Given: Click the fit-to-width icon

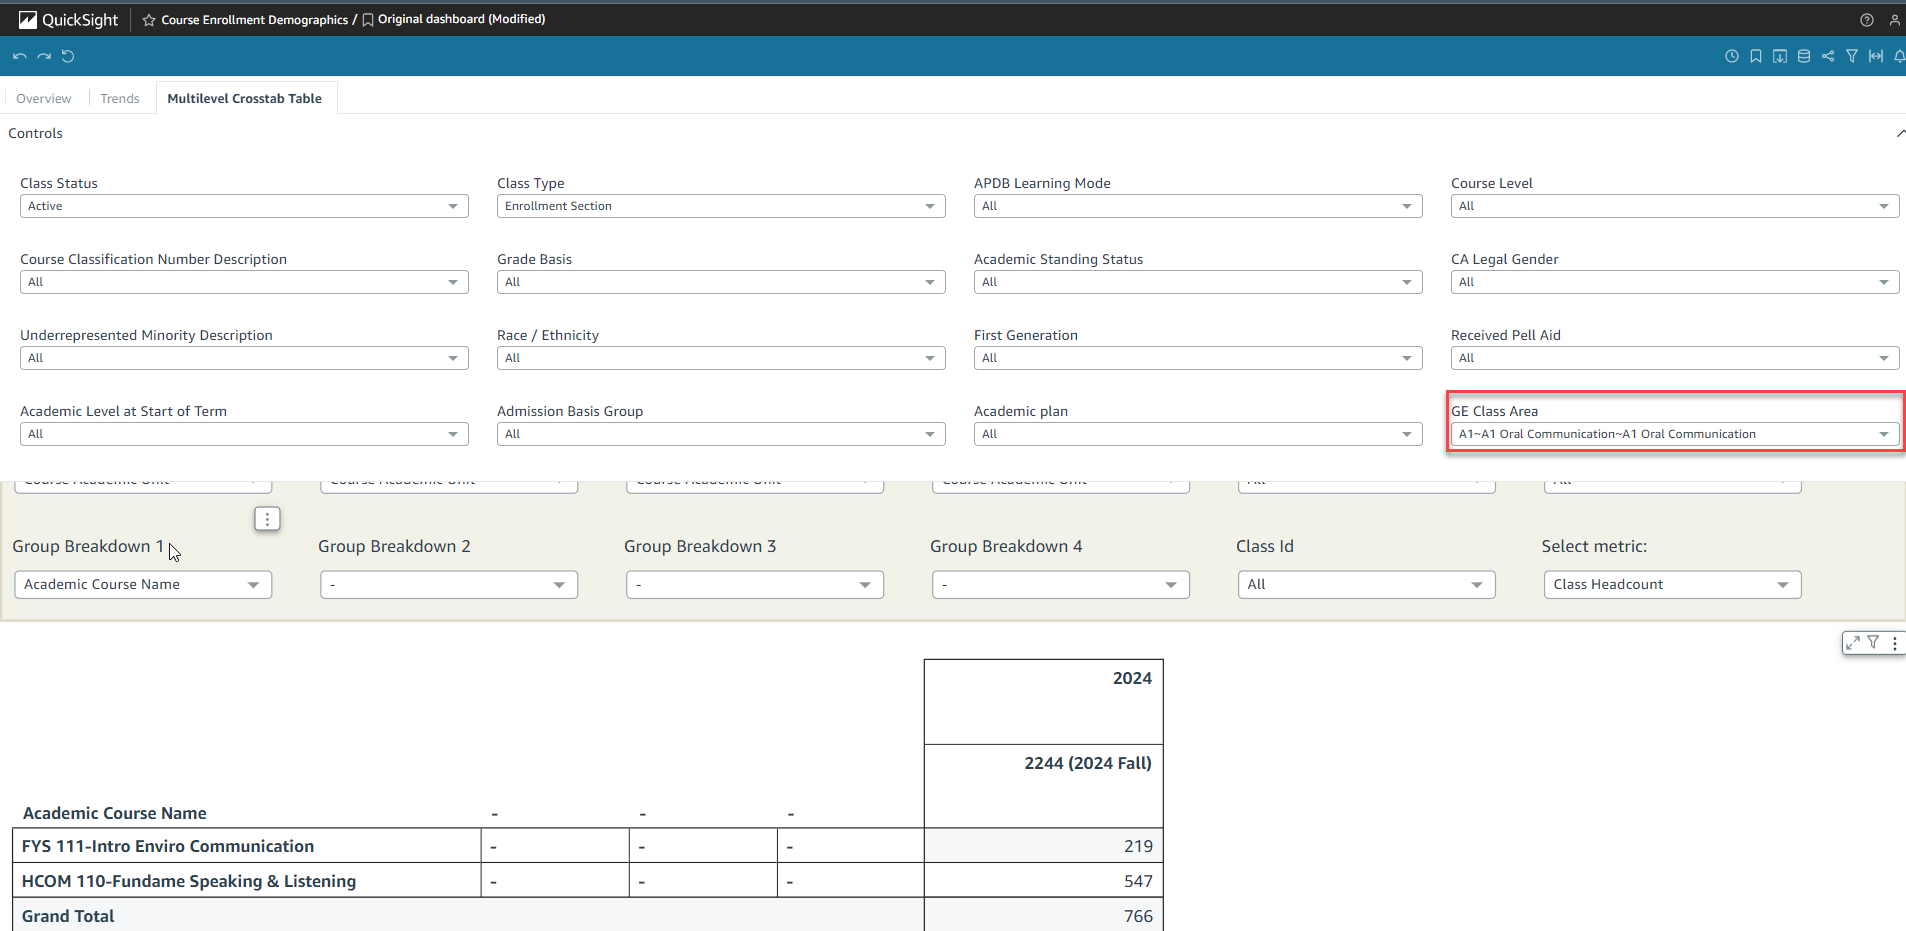Looking at the screenshot, I should [1876, 56].
